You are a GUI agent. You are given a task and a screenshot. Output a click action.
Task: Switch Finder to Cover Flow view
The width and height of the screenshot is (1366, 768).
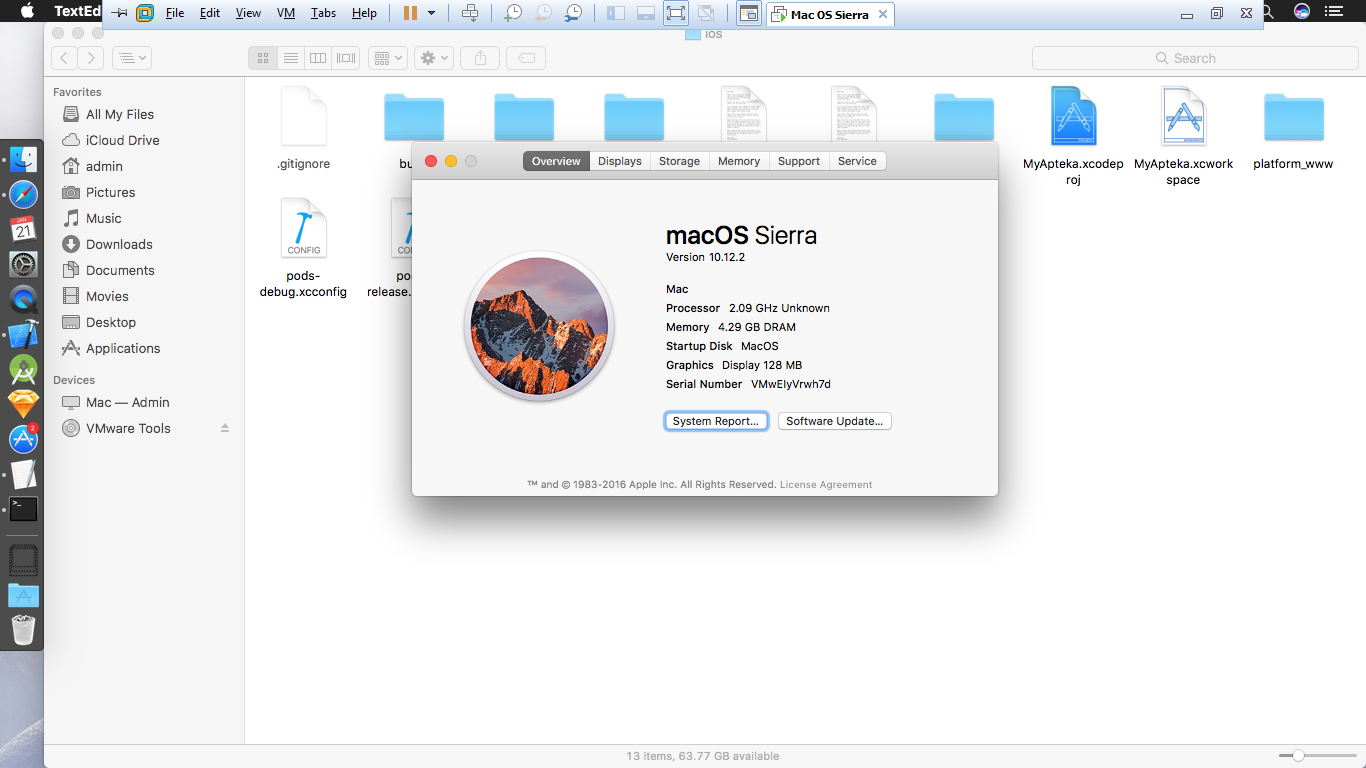tap(346, 58)
